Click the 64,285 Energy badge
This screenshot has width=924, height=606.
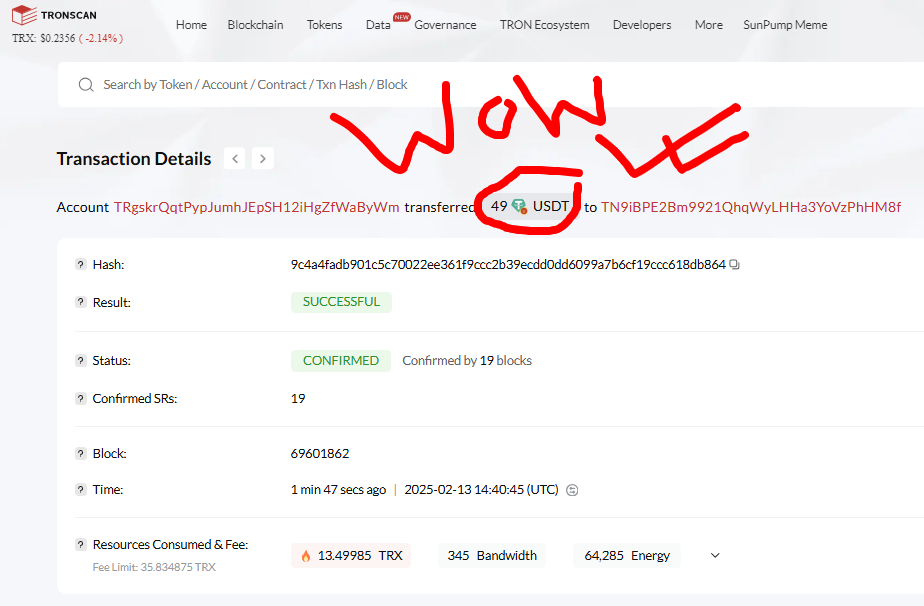pos(627,556)
